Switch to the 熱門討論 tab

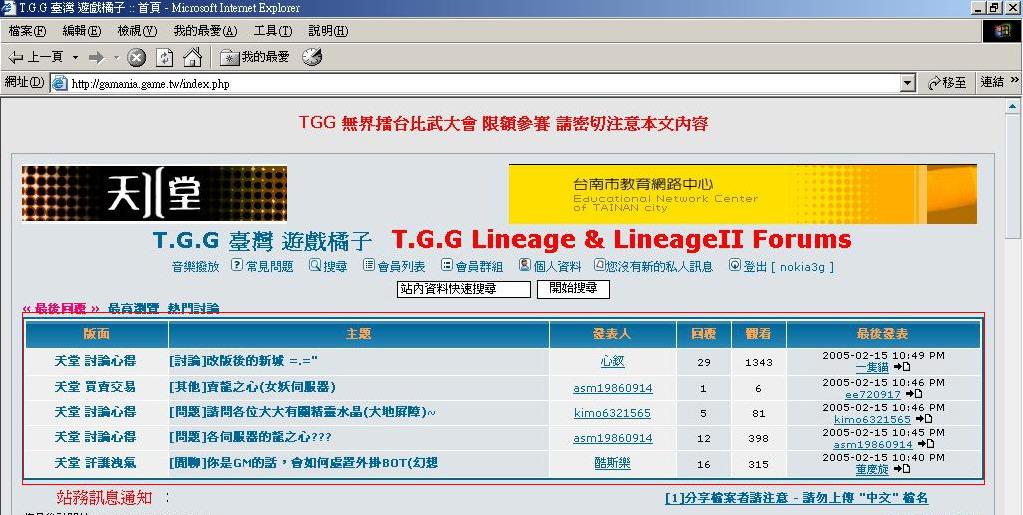pyautogui.click(x=193, y=309)
